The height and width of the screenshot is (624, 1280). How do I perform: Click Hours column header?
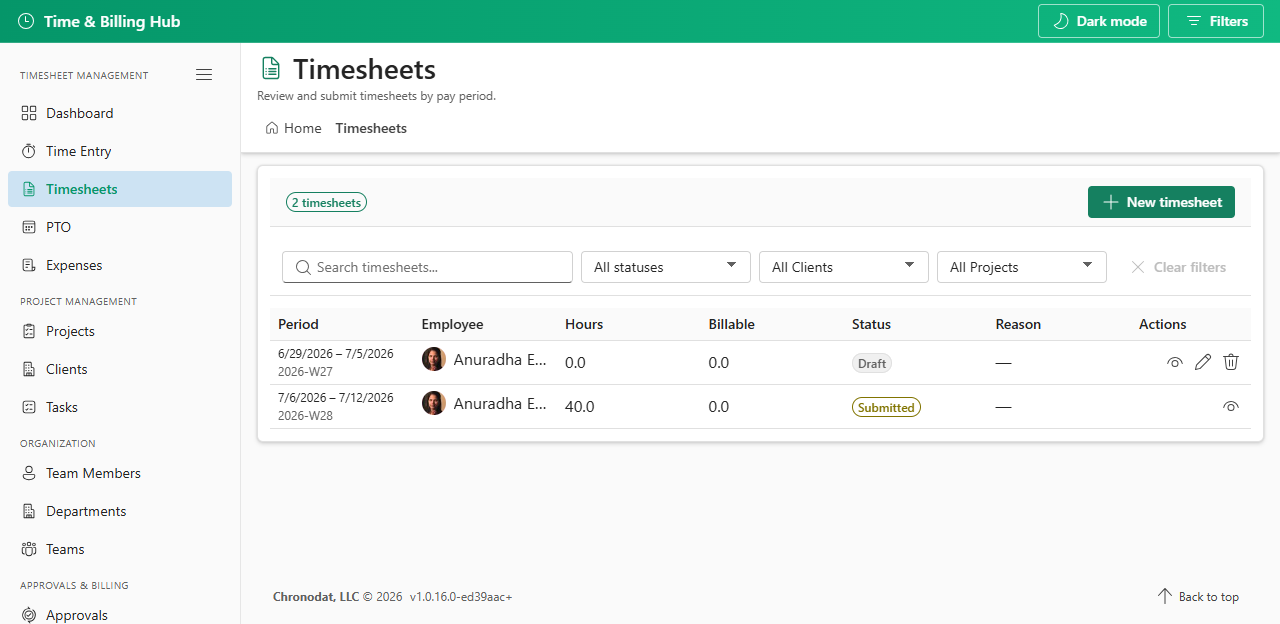(x=584, y=324)
